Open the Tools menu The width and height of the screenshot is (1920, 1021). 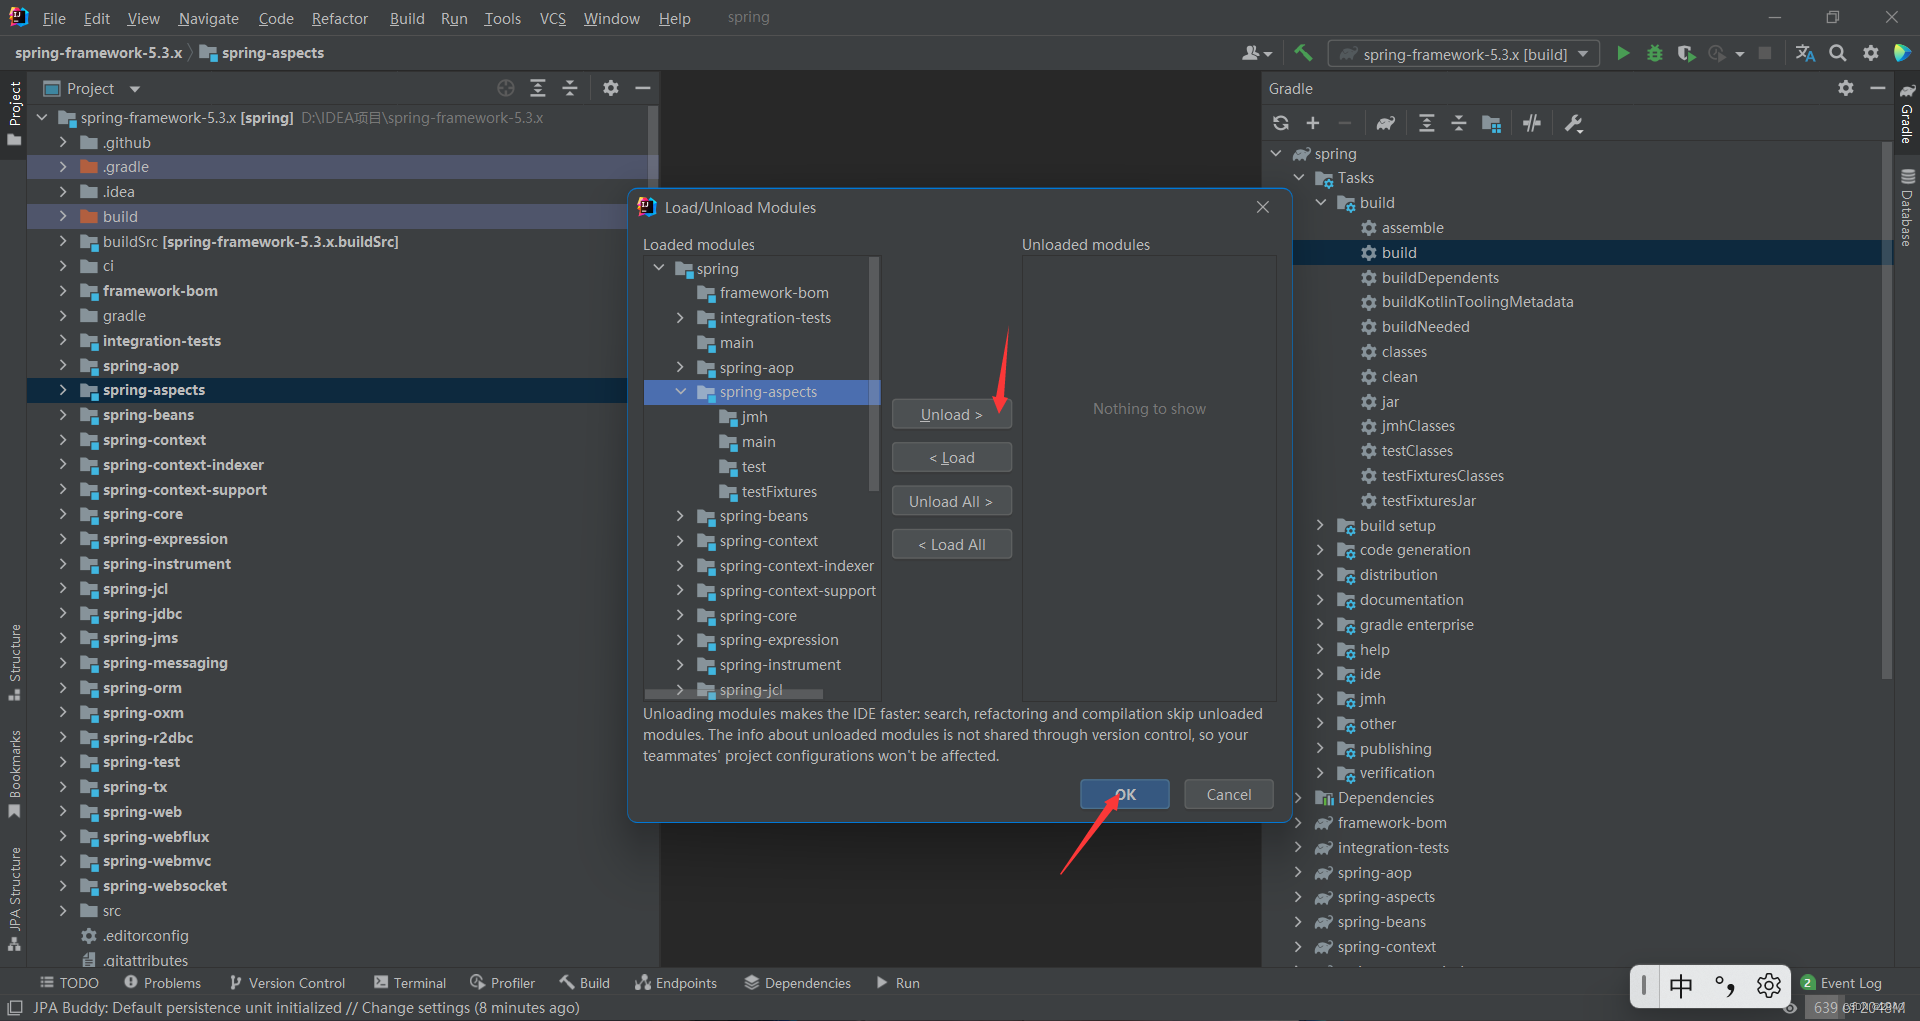[502, 18]
